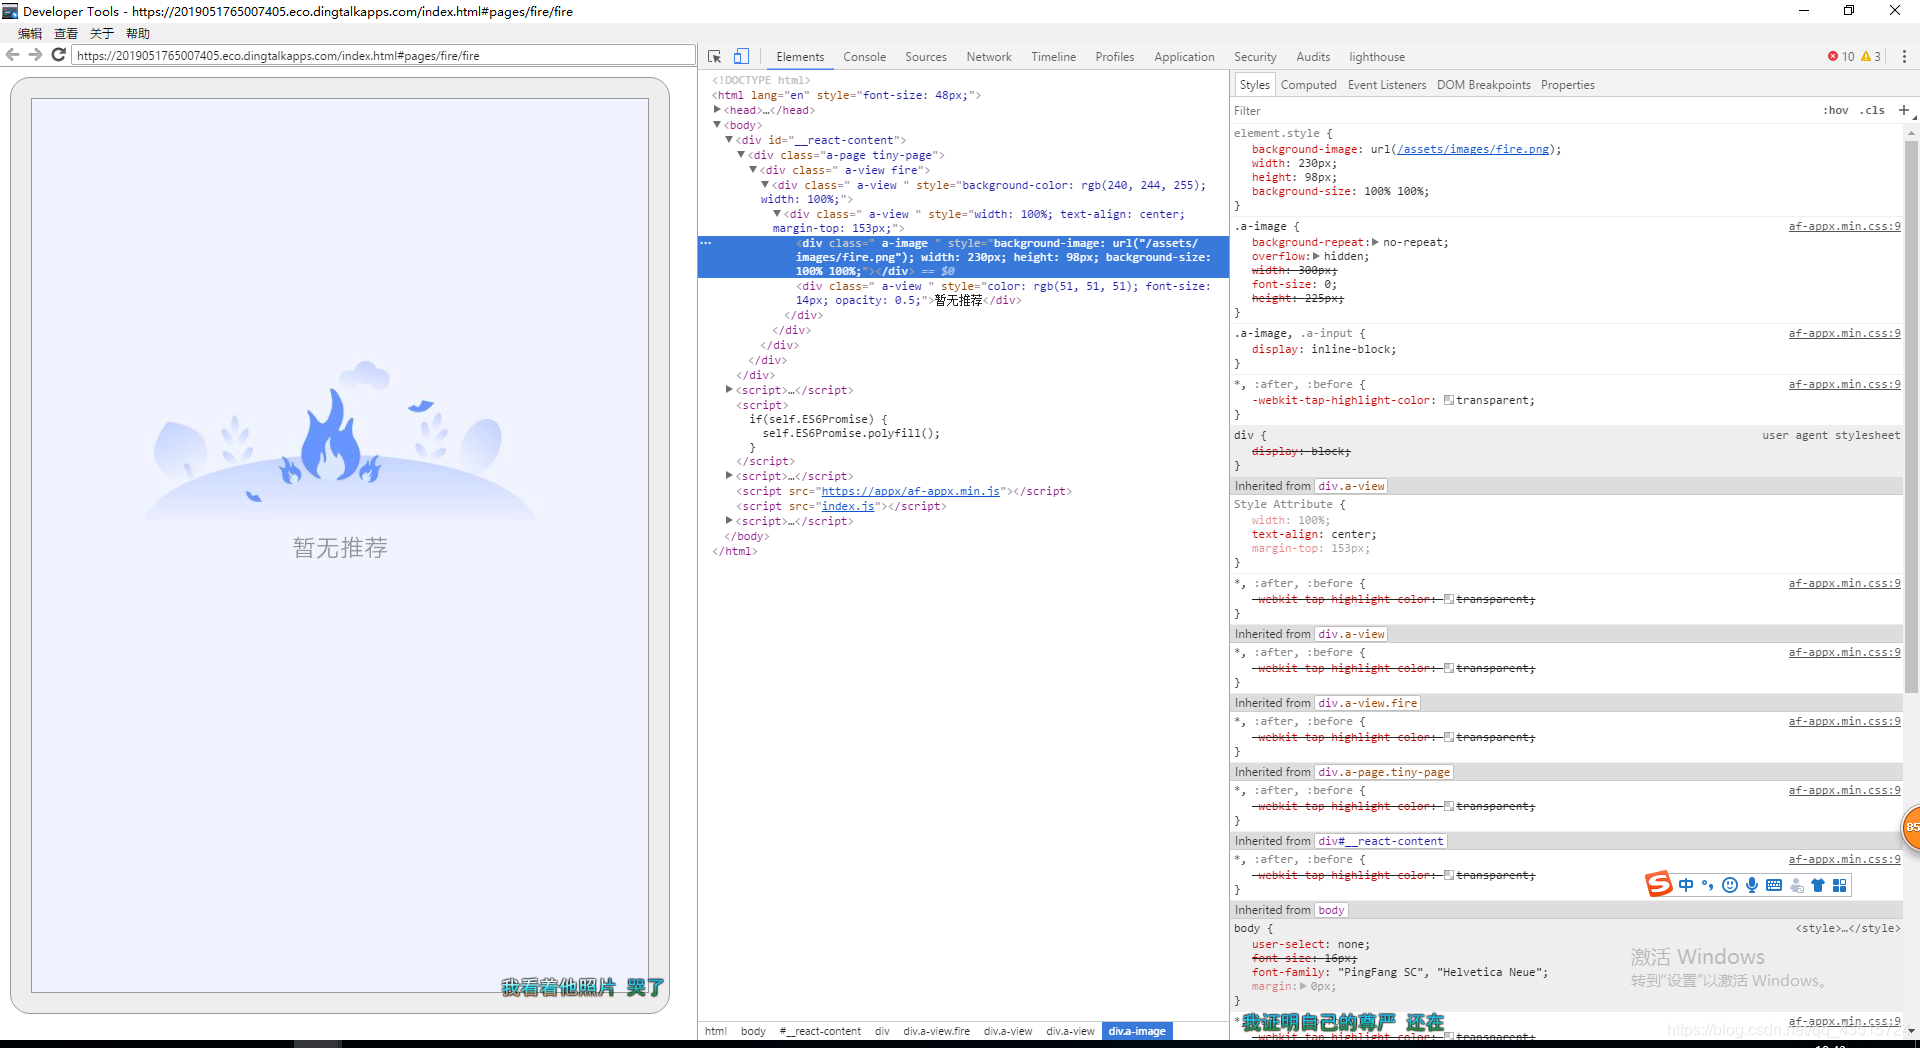Click the swatch in the first struck-through highlight rule
The width and height of the screenshot is (1920, 1048).
pyautogui.click(x=1448, y=599)
